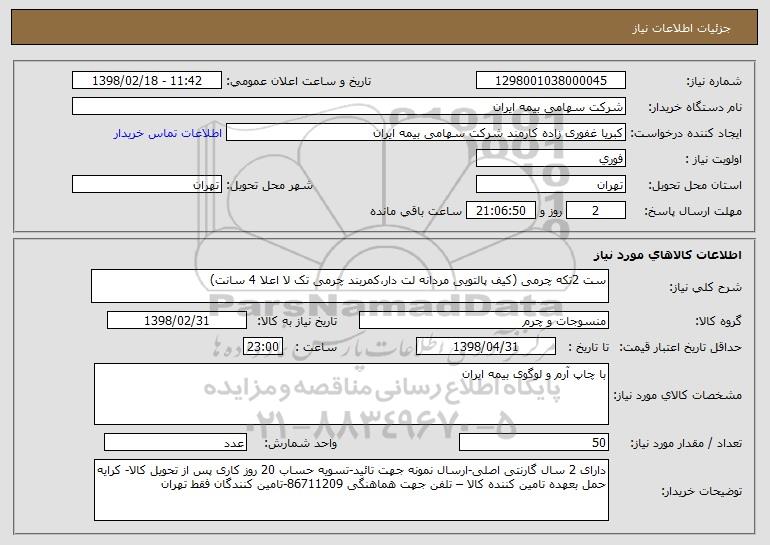Click the text ساعت باقی مانده
The height and width of the screenshot is (545, 770).
(416, 211)
